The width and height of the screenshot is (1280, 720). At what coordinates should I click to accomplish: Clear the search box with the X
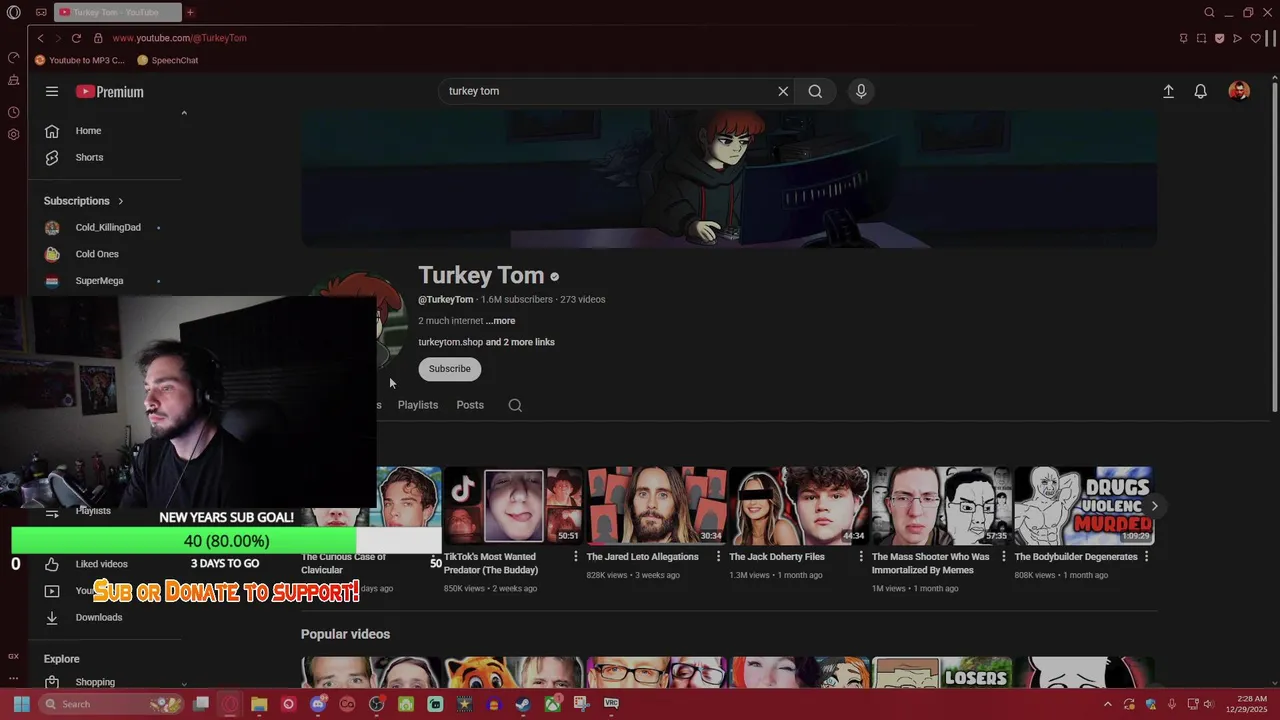tap(783, 91)
